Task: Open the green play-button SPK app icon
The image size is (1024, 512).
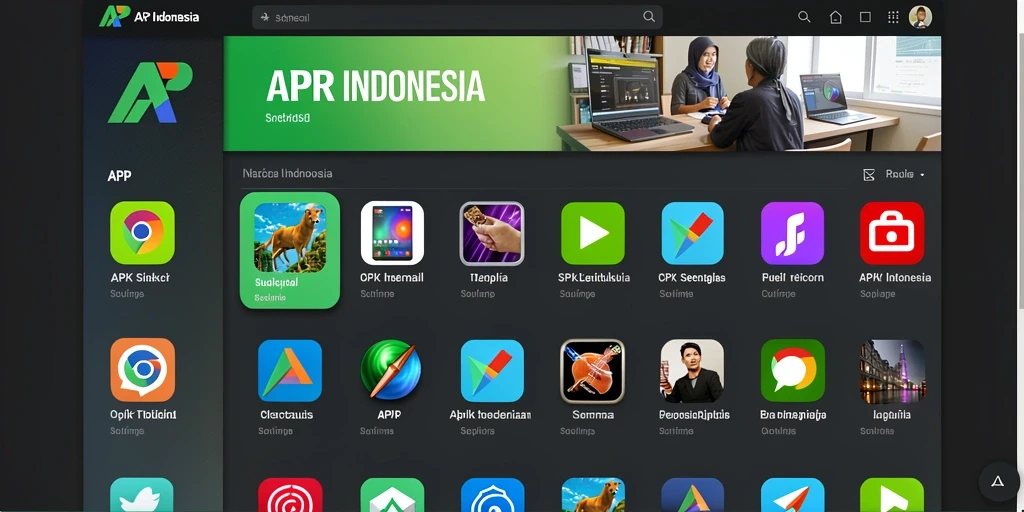Action: pyautogui.click(x=593, y=233)
